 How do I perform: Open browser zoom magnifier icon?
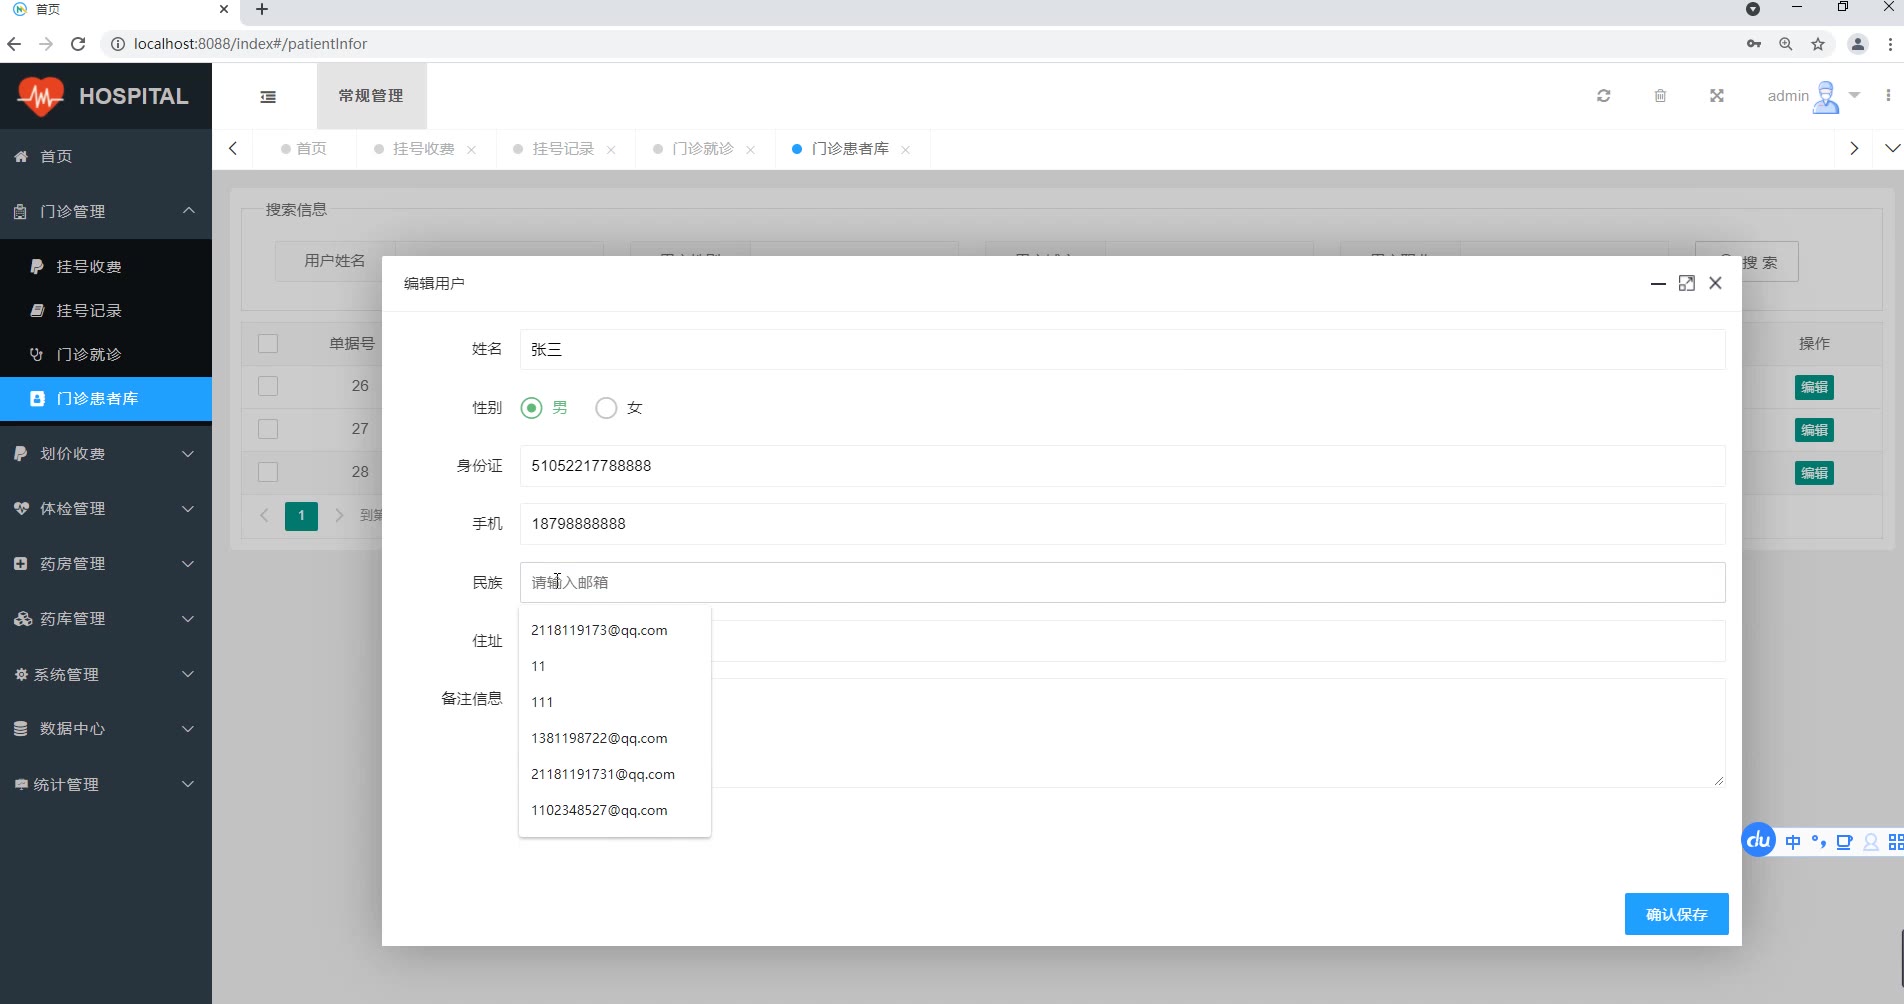coord(1786,44)
